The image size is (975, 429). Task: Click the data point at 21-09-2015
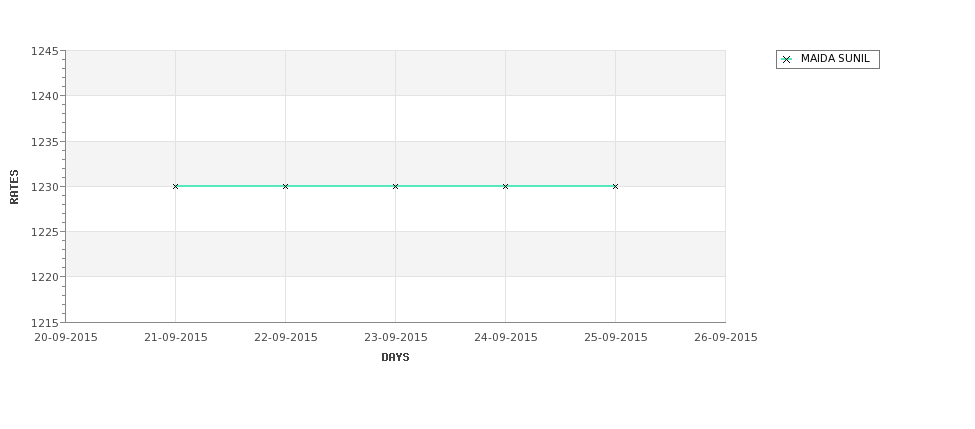point(175,187)
